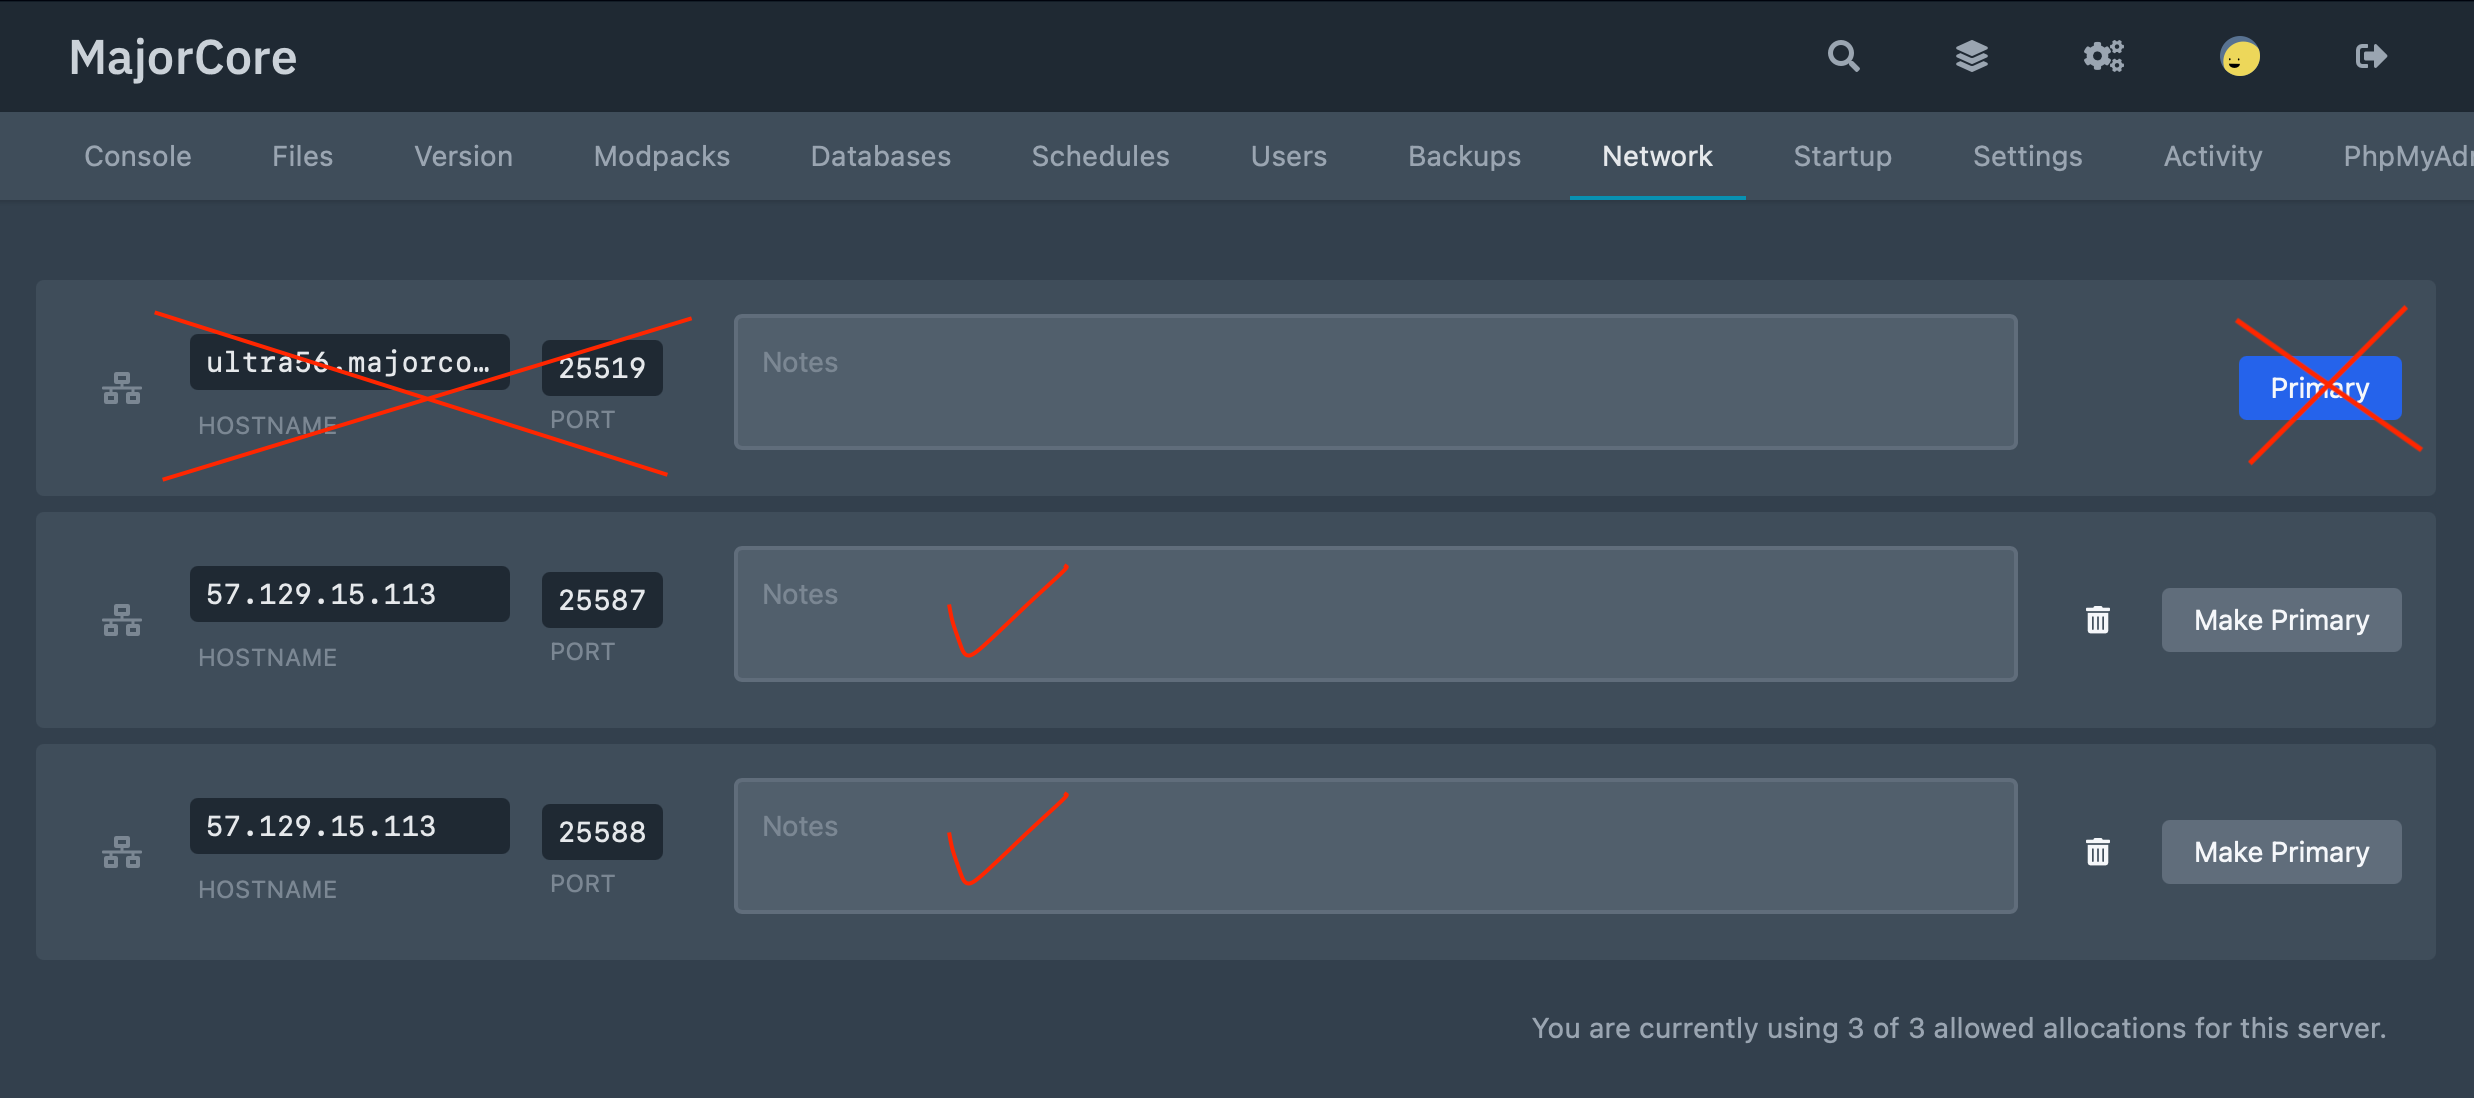
Task: Open the MajorCore home logo
Action: pyautogui.click(x=183, y=57)
